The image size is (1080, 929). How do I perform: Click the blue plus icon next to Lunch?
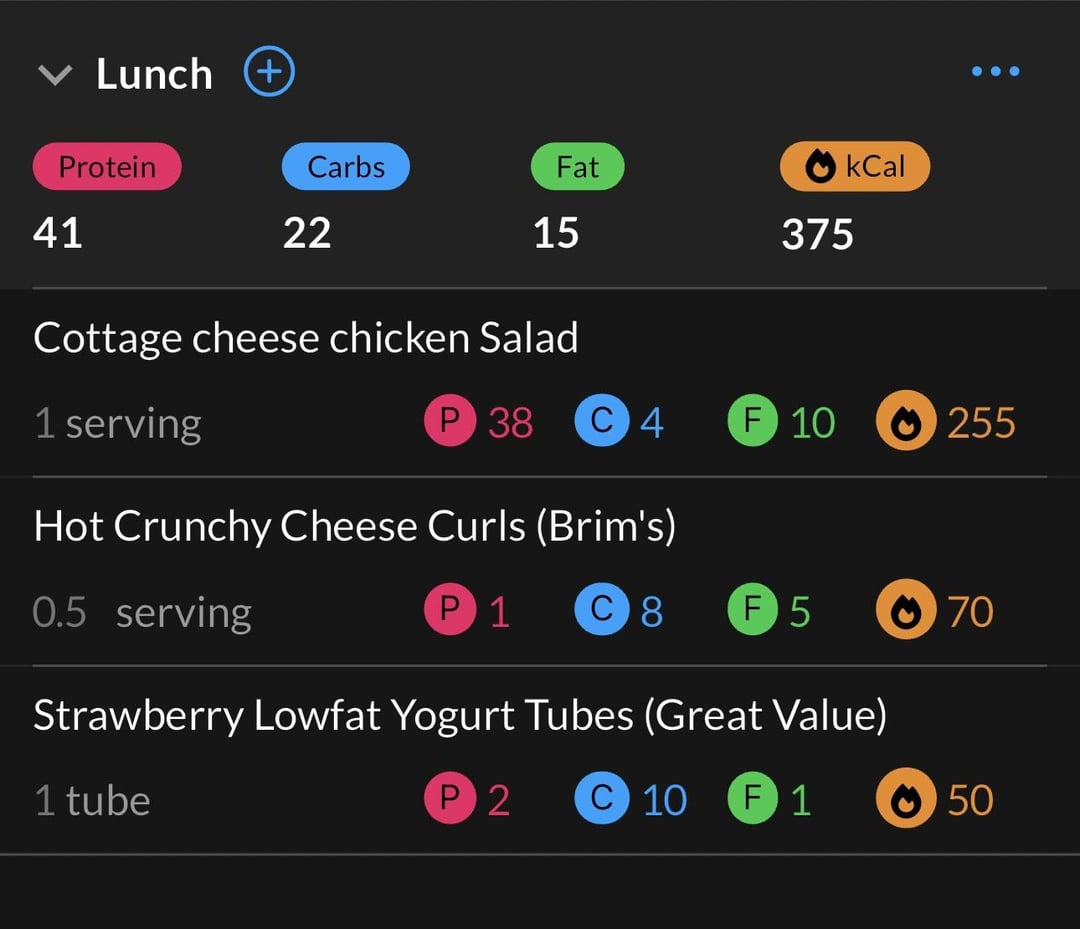269,73
